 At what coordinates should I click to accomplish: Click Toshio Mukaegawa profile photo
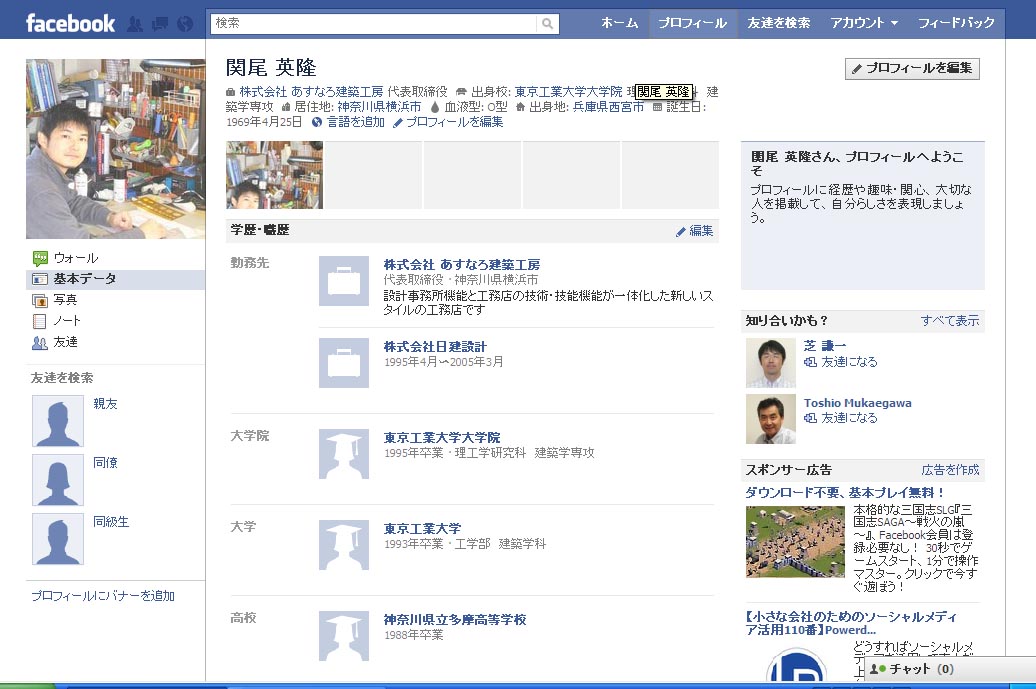[x=771, y=419]
